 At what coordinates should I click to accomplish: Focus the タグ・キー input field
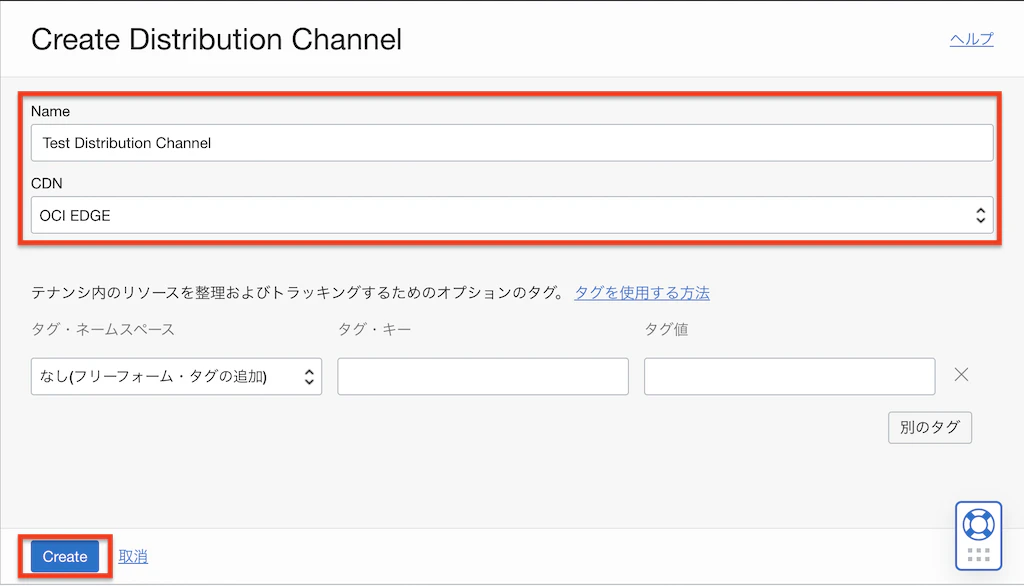483,376
